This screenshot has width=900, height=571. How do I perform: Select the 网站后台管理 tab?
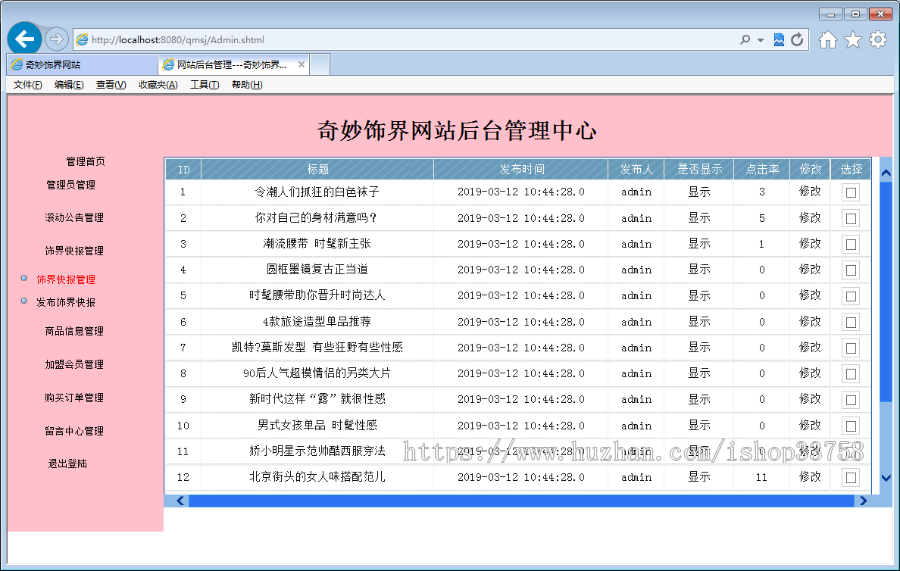(x=234, y=65)
